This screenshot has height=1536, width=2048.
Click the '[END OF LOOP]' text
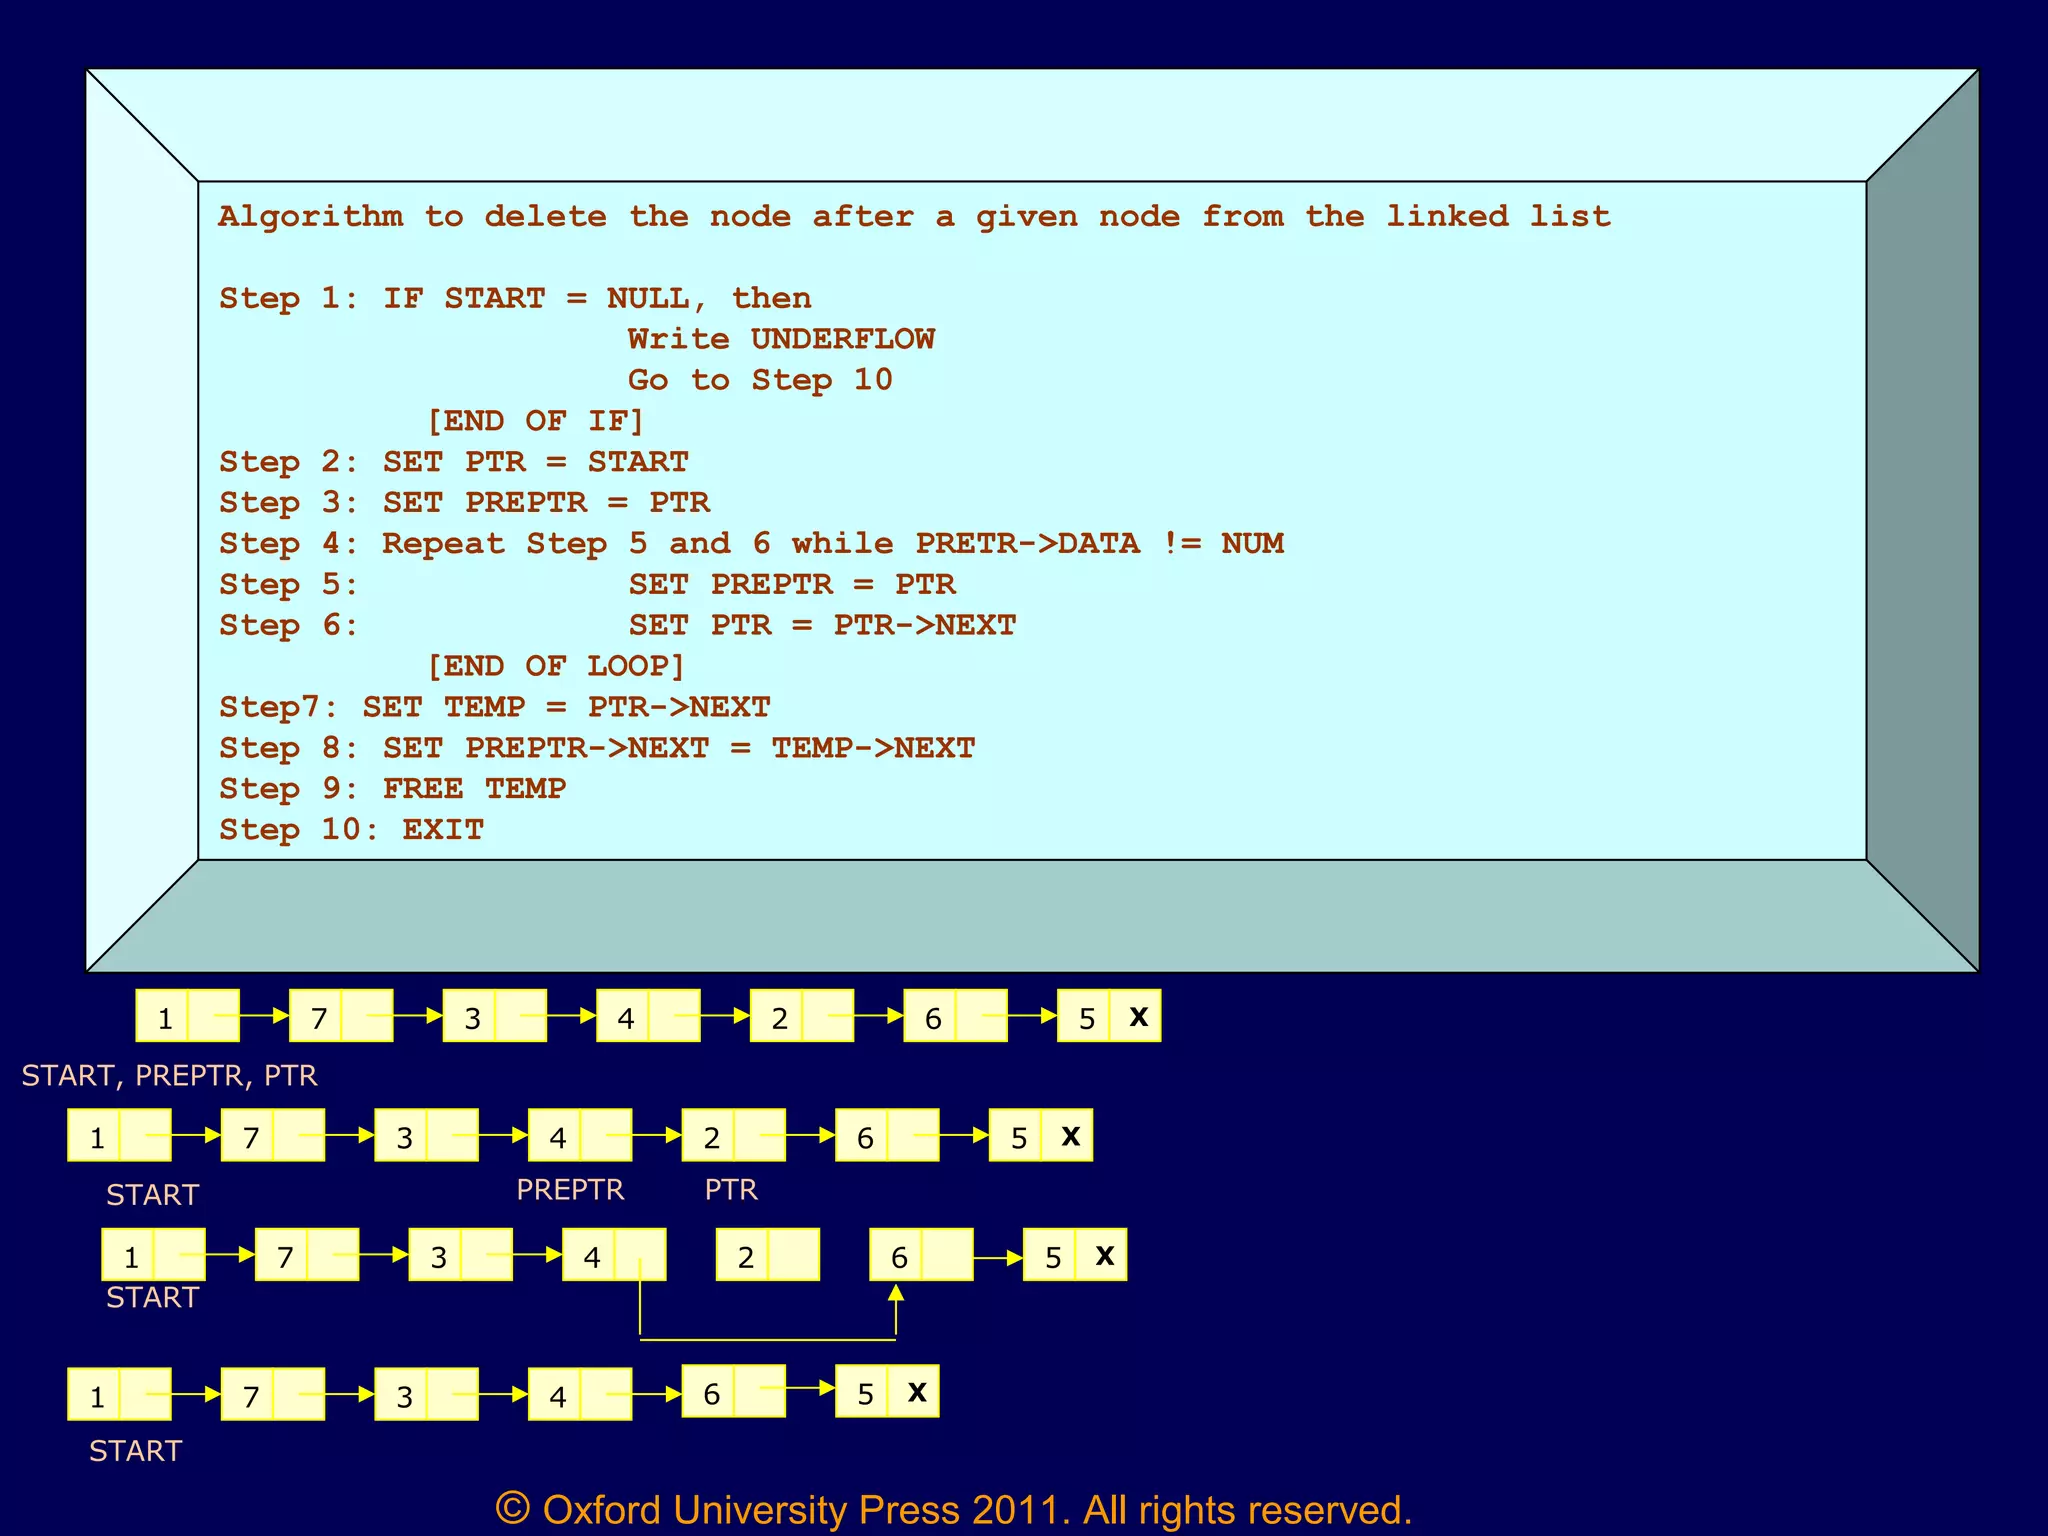click(555, 666)
